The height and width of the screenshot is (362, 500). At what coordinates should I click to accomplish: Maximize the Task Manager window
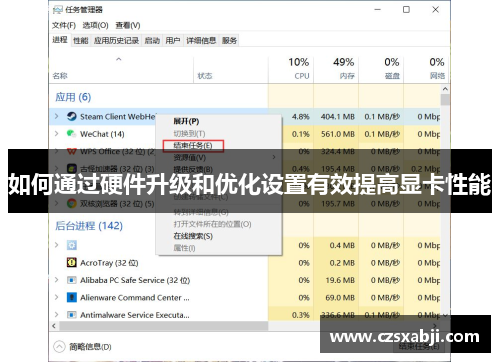coord(406,10)
